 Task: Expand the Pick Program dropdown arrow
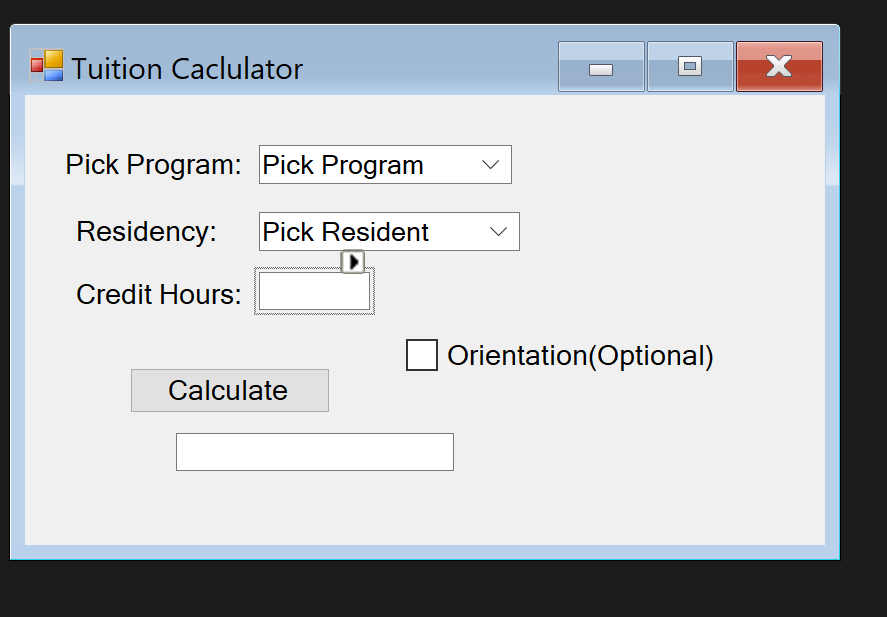pos(490,165)
